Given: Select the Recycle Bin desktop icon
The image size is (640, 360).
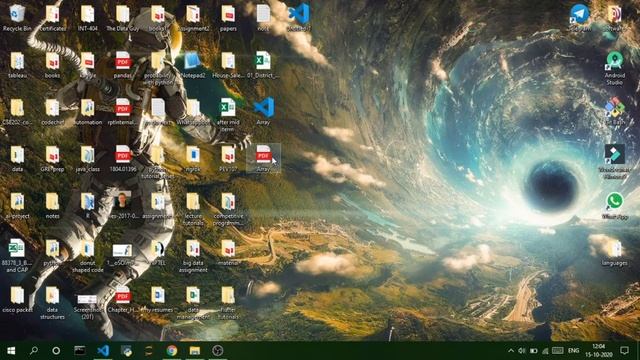Looking at the screenshot, I should pos(17,18).
